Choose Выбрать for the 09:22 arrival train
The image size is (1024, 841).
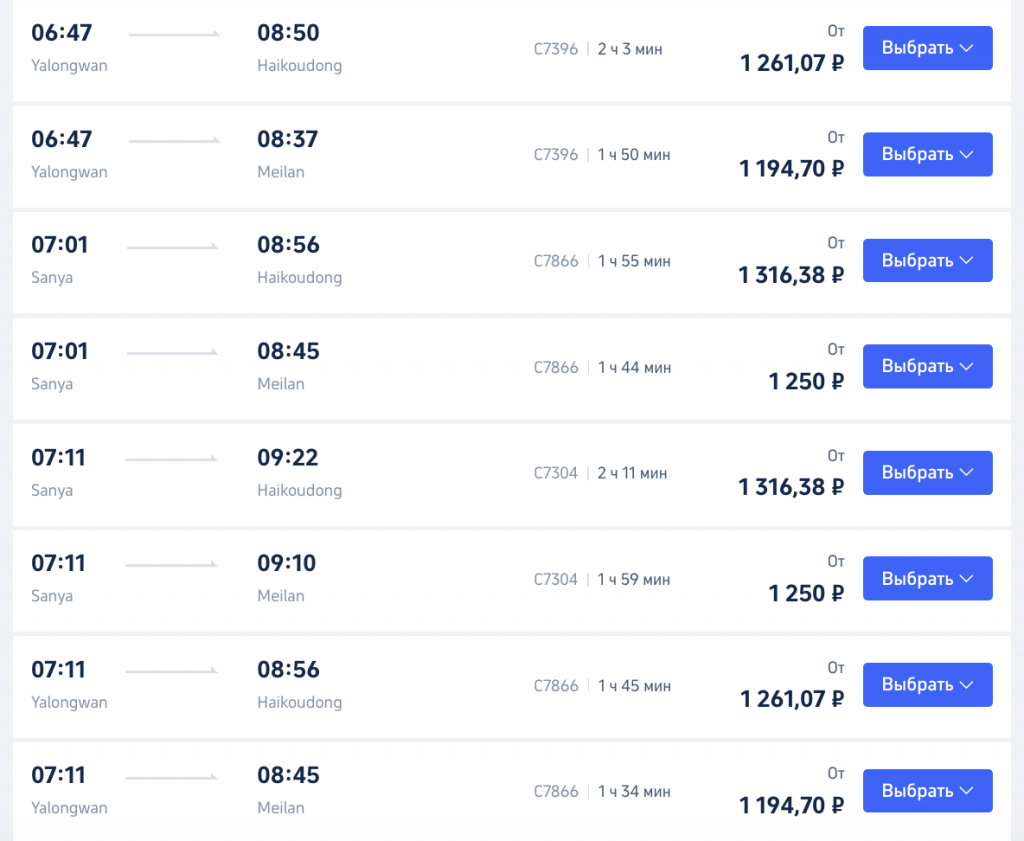coord(927,473)
